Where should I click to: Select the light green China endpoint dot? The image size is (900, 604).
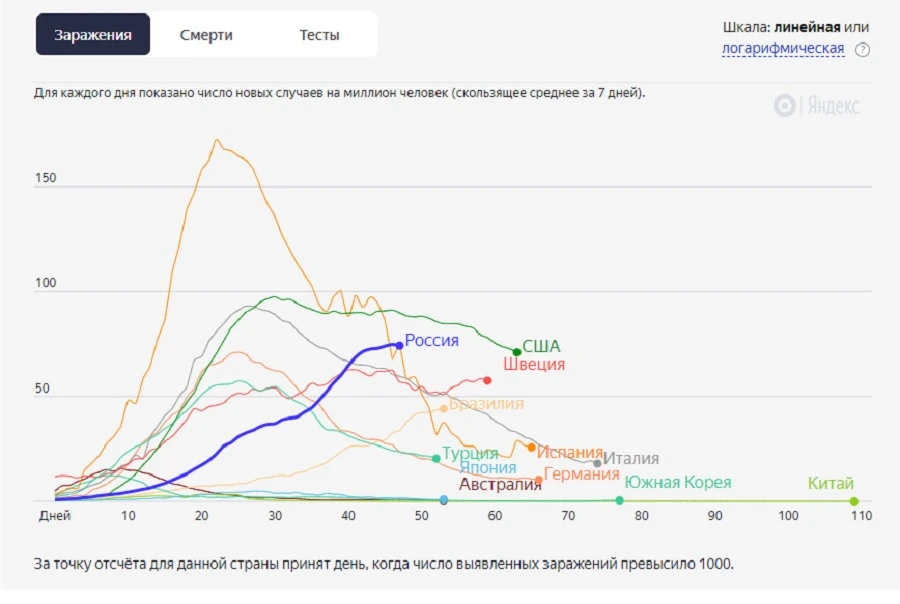pyautogui.click(x=854, y=501)
